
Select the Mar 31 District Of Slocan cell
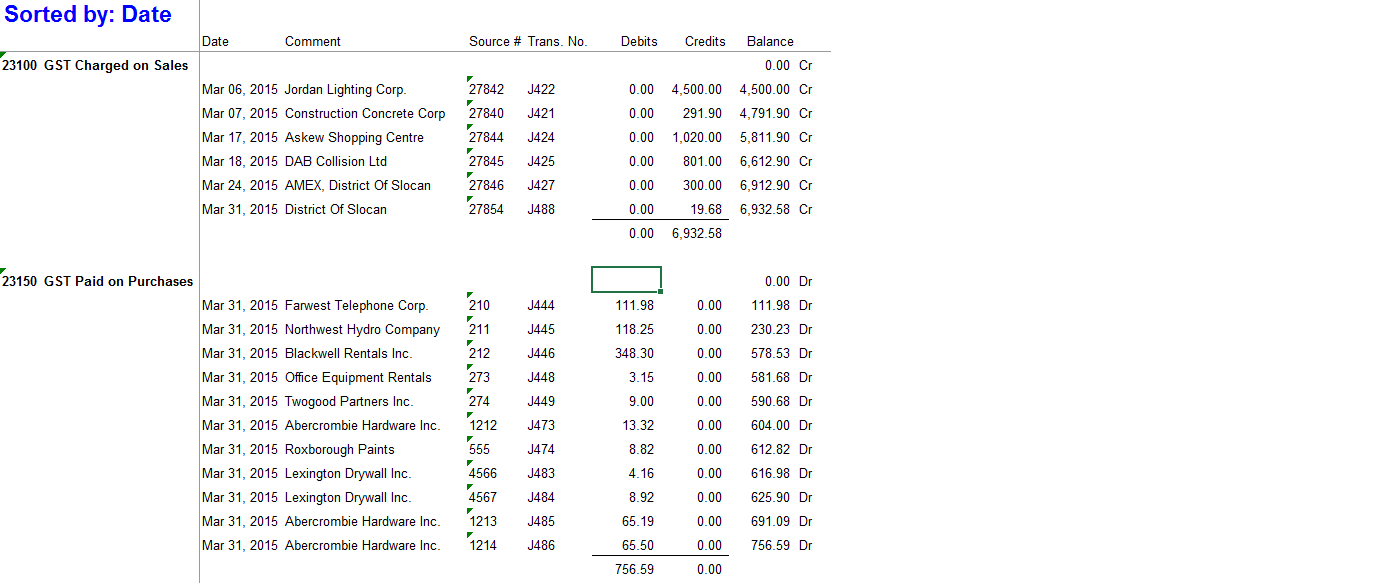click(336, 209)
